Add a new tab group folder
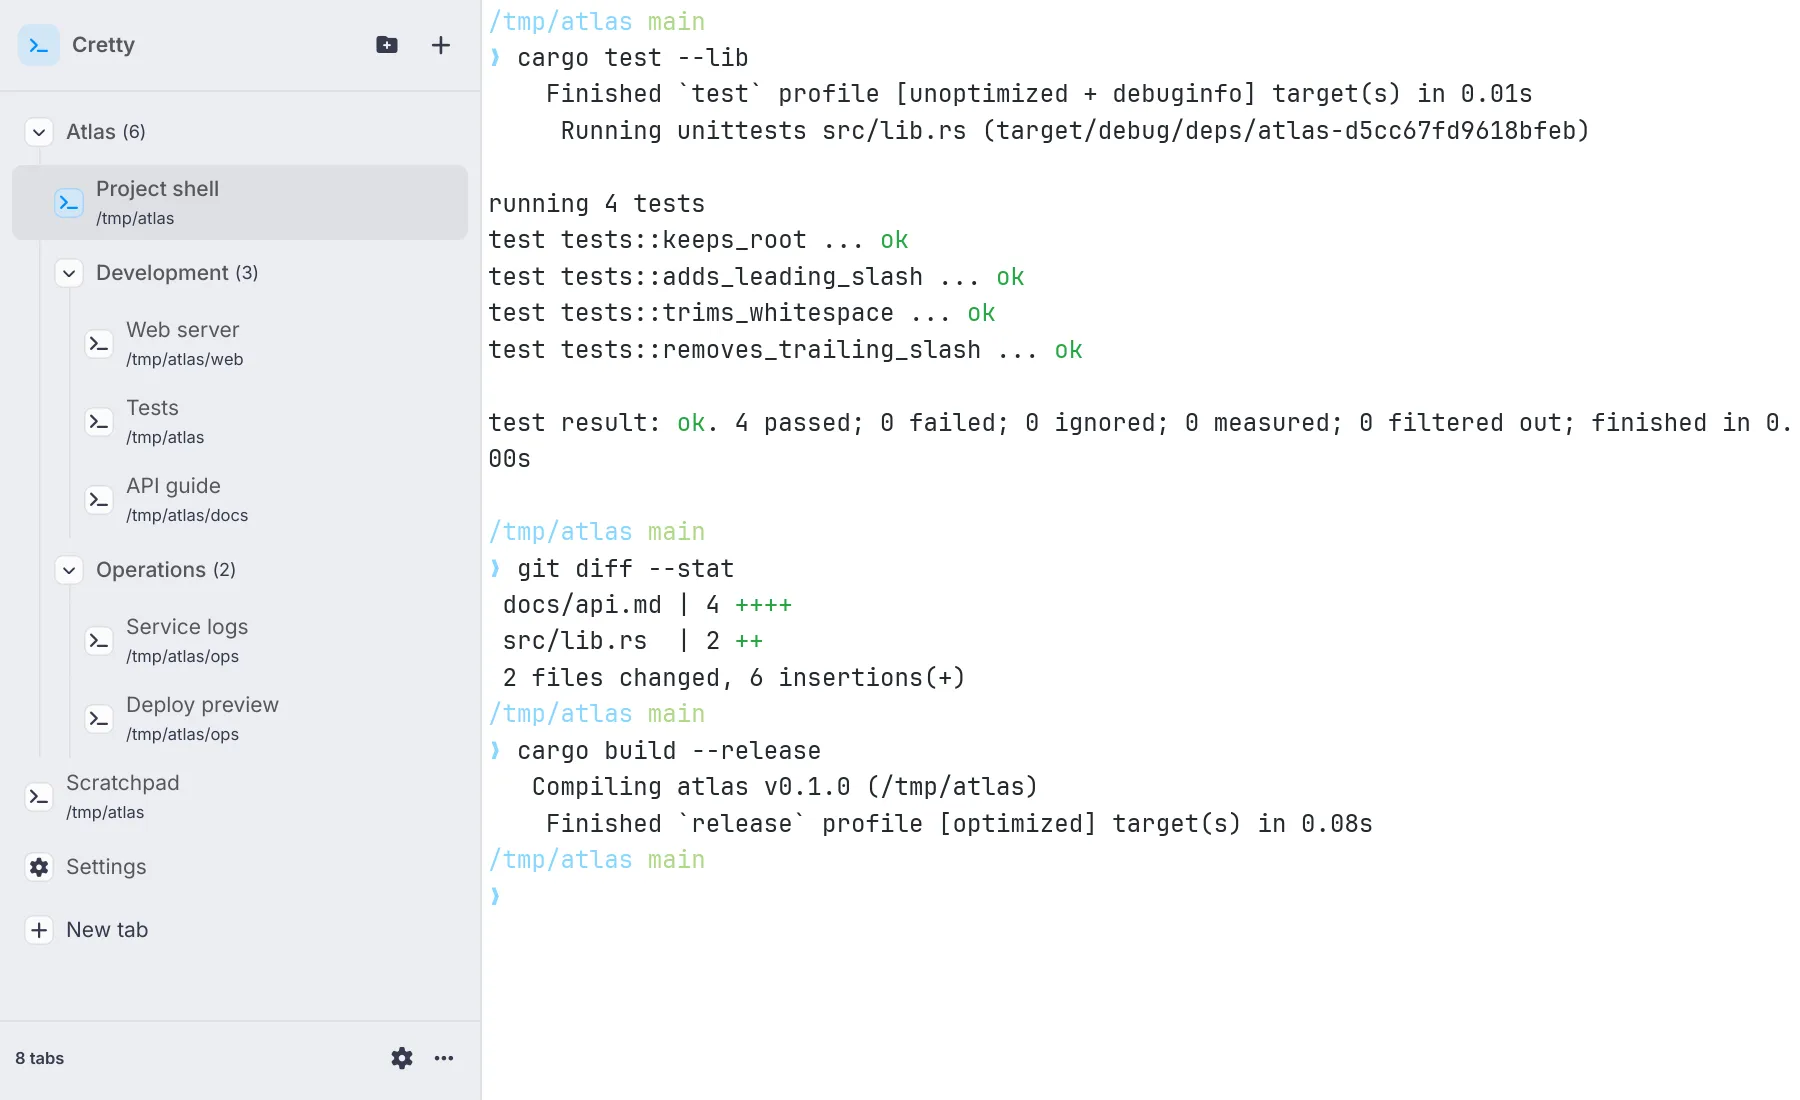 [x=387, y=45]
